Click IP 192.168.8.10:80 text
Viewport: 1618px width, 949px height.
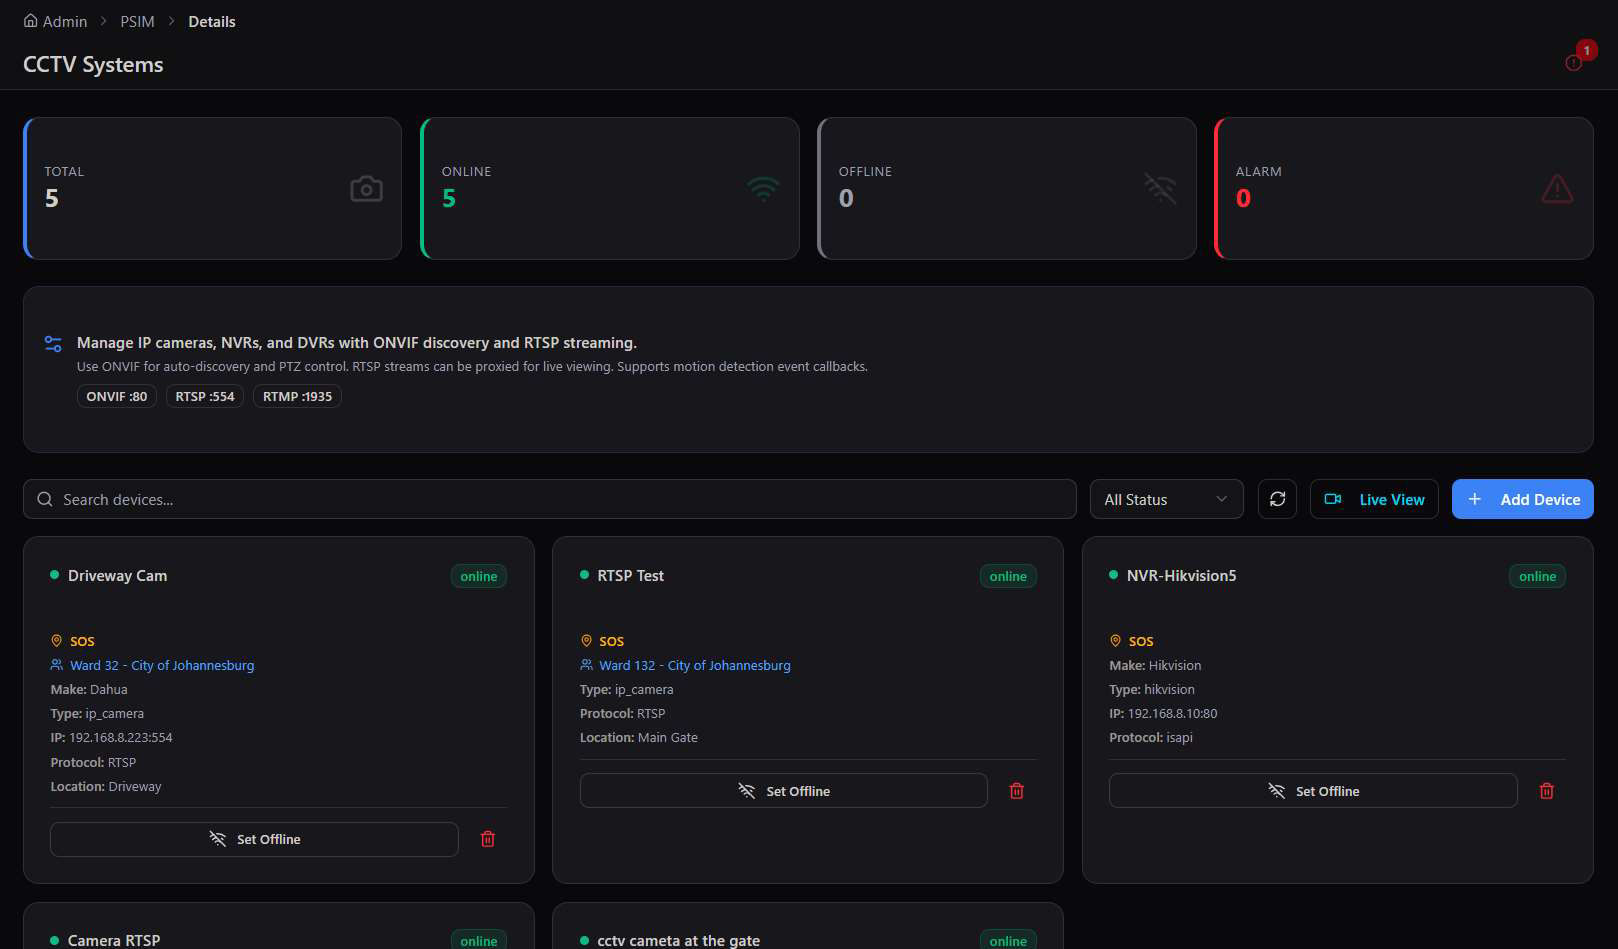point(1163,713)
